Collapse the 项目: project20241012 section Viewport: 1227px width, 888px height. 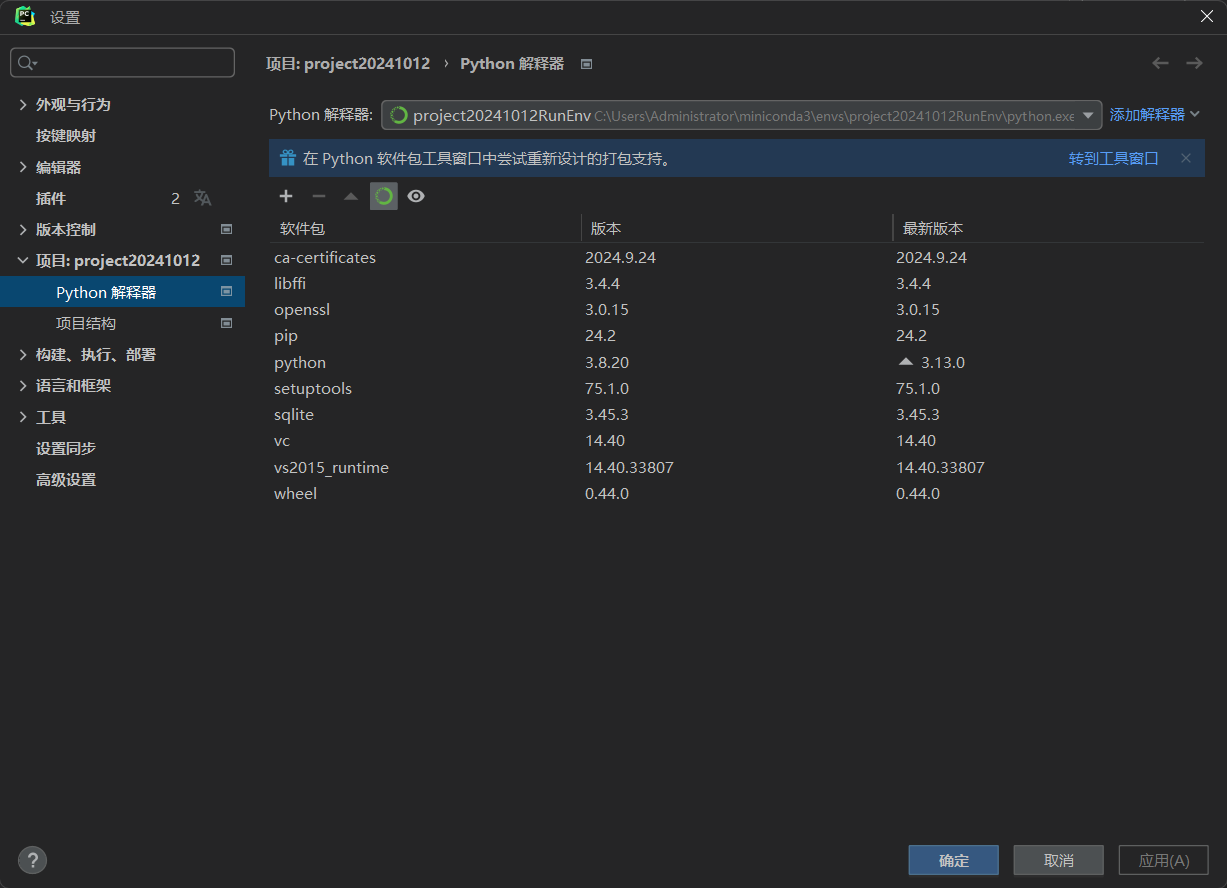(x=23, y=261)
